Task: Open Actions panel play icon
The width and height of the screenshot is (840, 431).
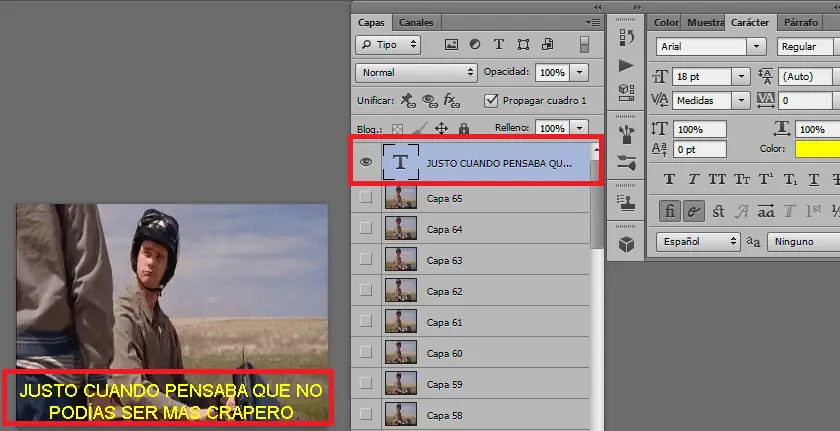Action: (626, 65)
